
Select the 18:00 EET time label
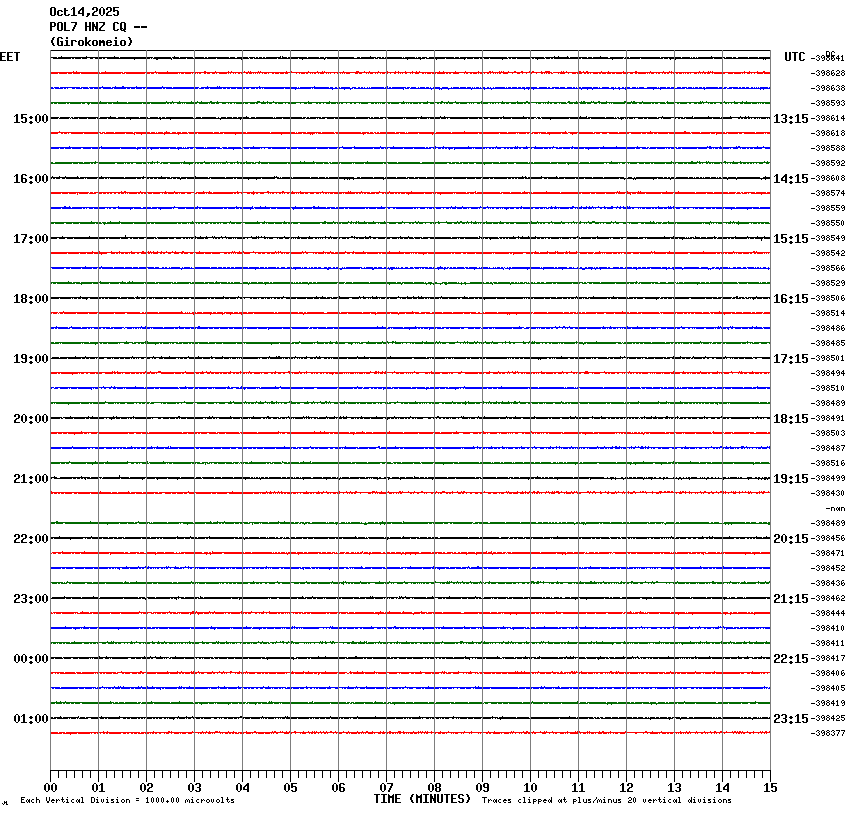[x=30, y=299]
